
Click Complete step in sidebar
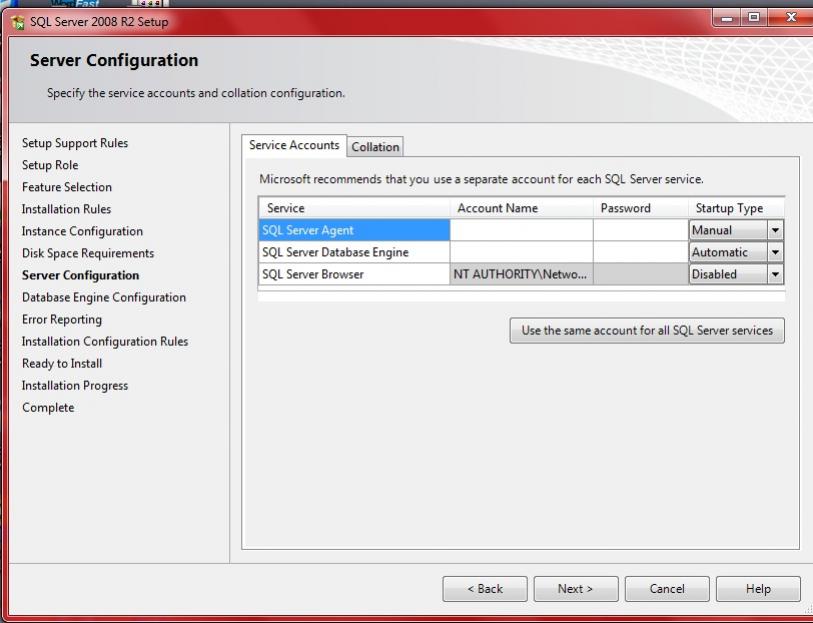(48, 408)
